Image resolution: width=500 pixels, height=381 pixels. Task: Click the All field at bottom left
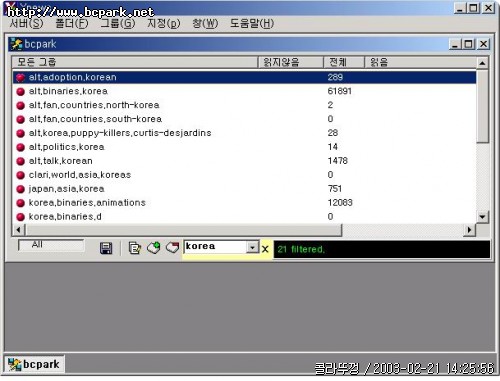[x=51, y=245]
